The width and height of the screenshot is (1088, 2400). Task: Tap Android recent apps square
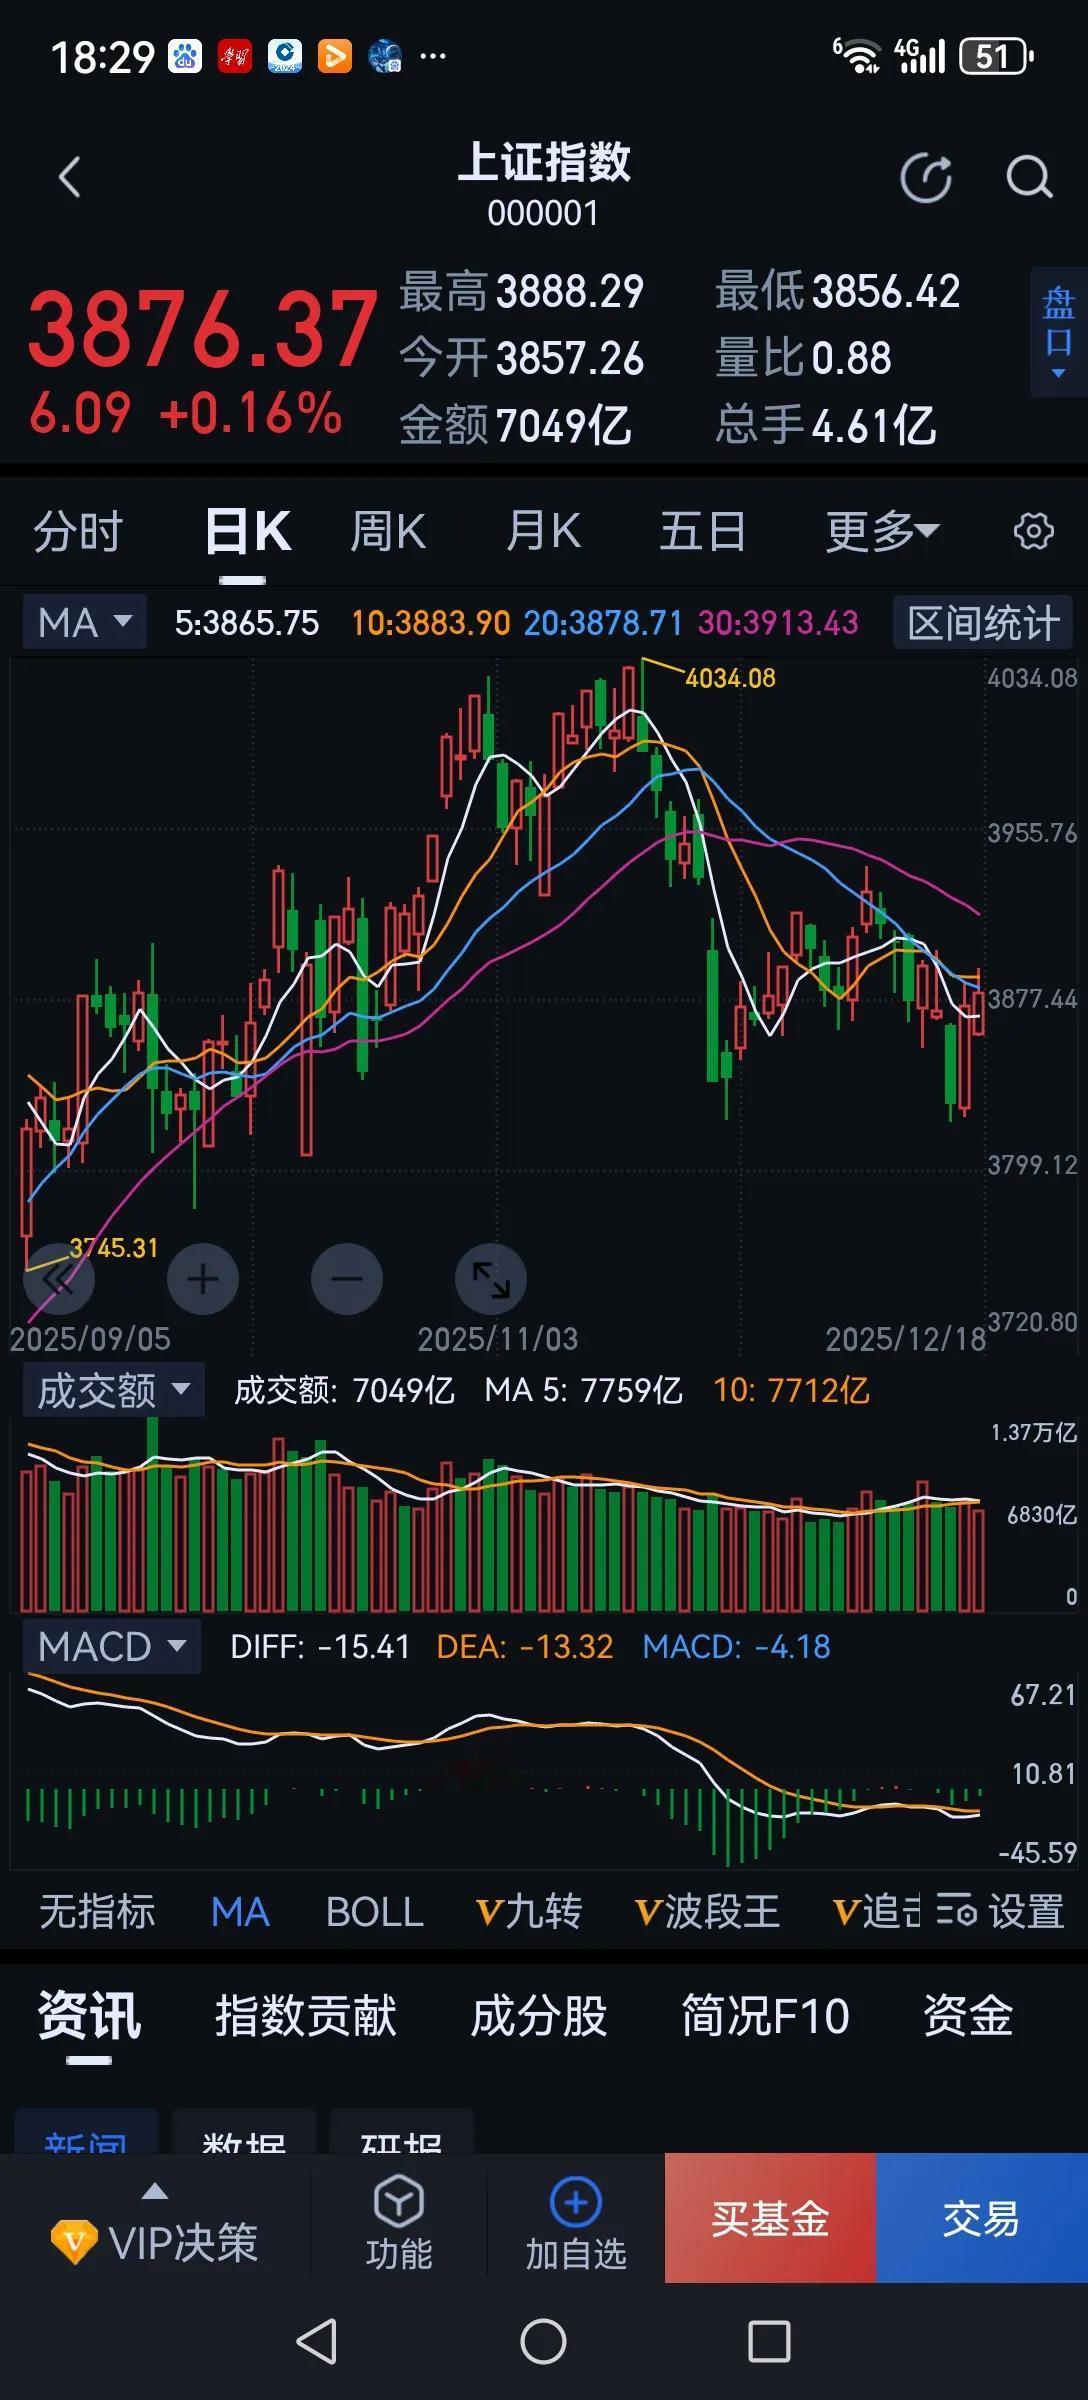point(769,2341)
